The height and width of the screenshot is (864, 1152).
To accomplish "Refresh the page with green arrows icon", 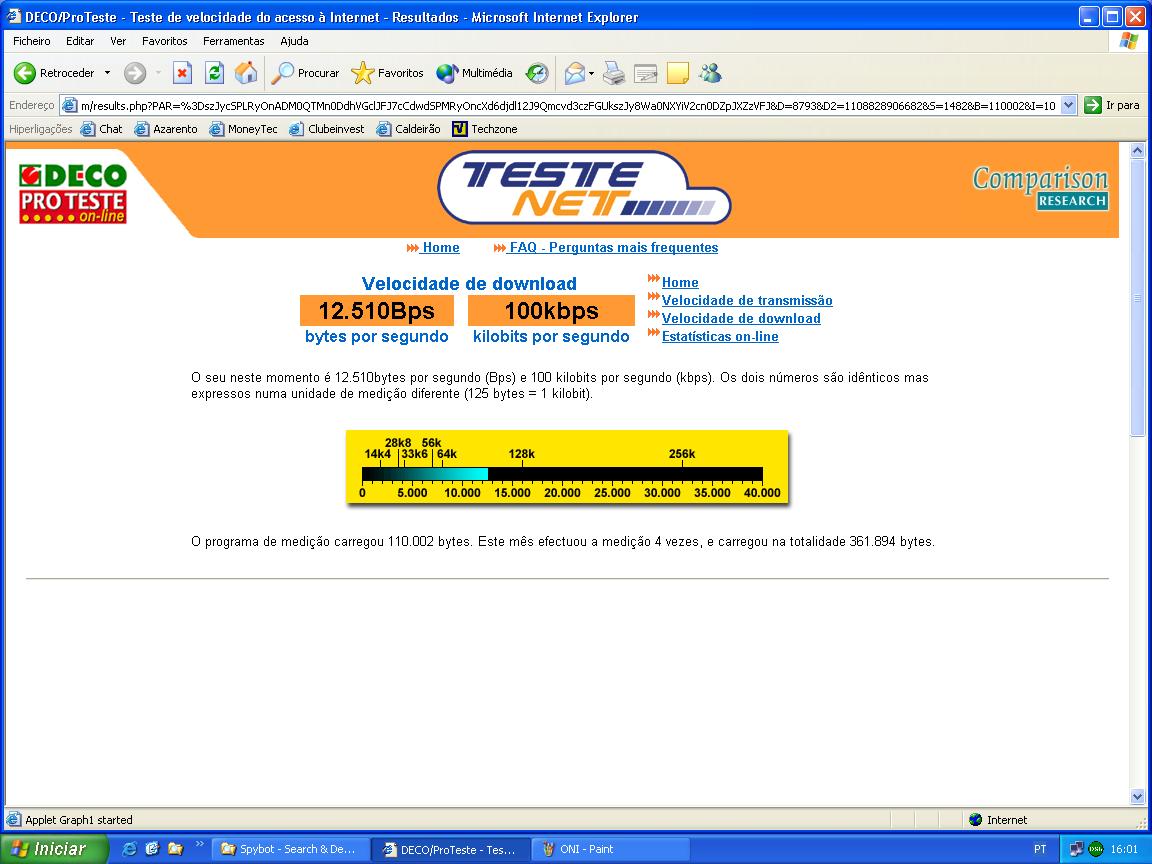I will pos(214,73).
